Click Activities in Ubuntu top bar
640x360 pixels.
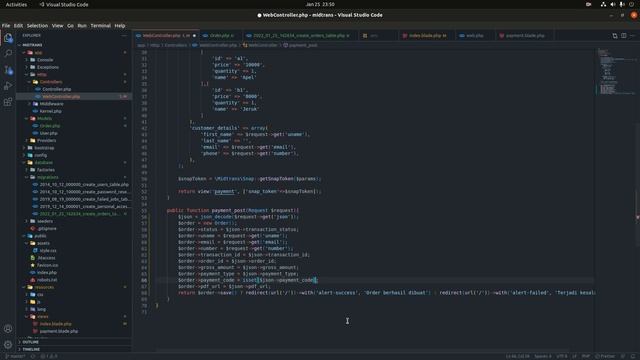pyautogui.click(x=16, y=4)
